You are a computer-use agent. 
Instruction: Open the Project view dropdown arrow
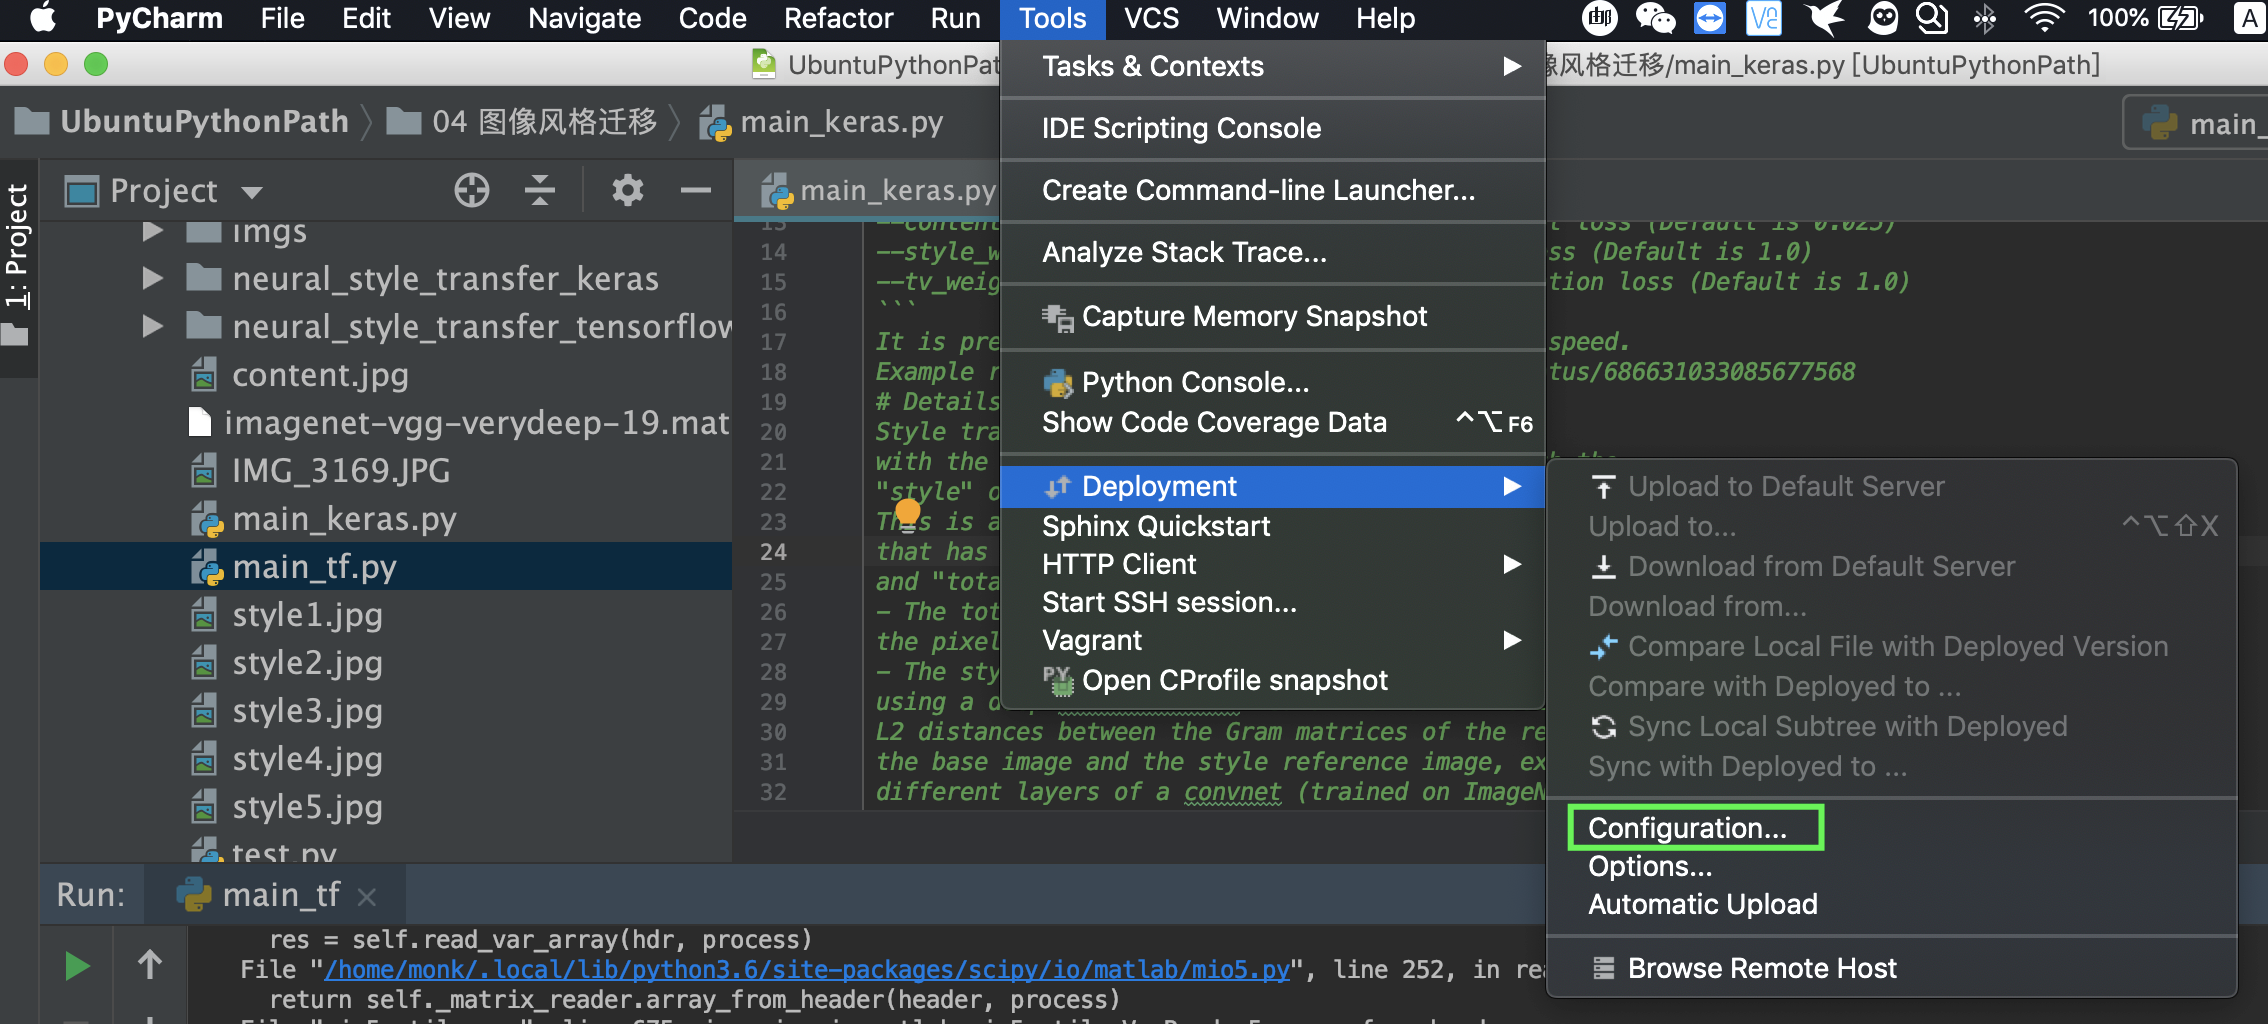[x=252, y=192]
